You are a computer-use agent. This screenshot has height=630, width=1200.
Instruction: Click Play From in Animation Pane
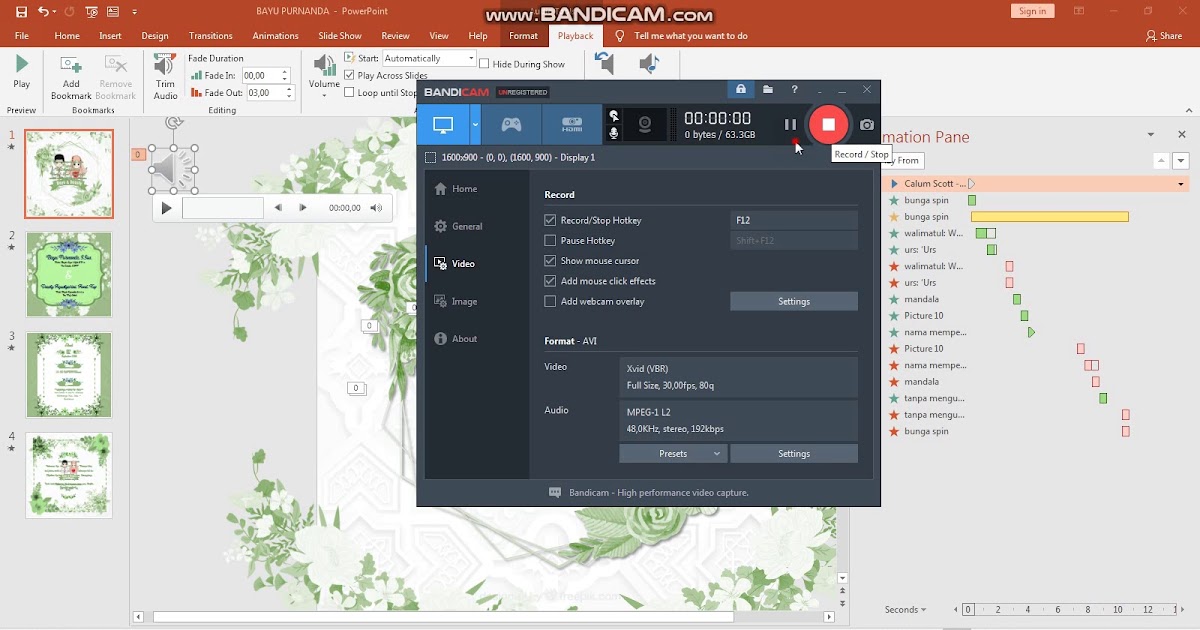coord(903,160)
